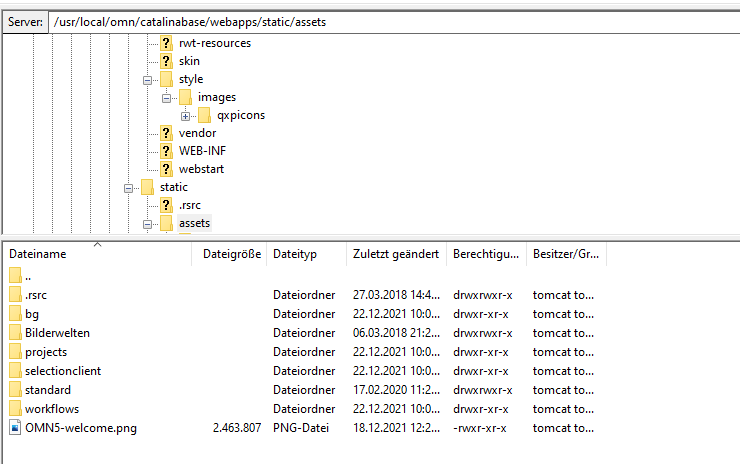
Task: Click the workflows folder icon
Action: (15, 408)
